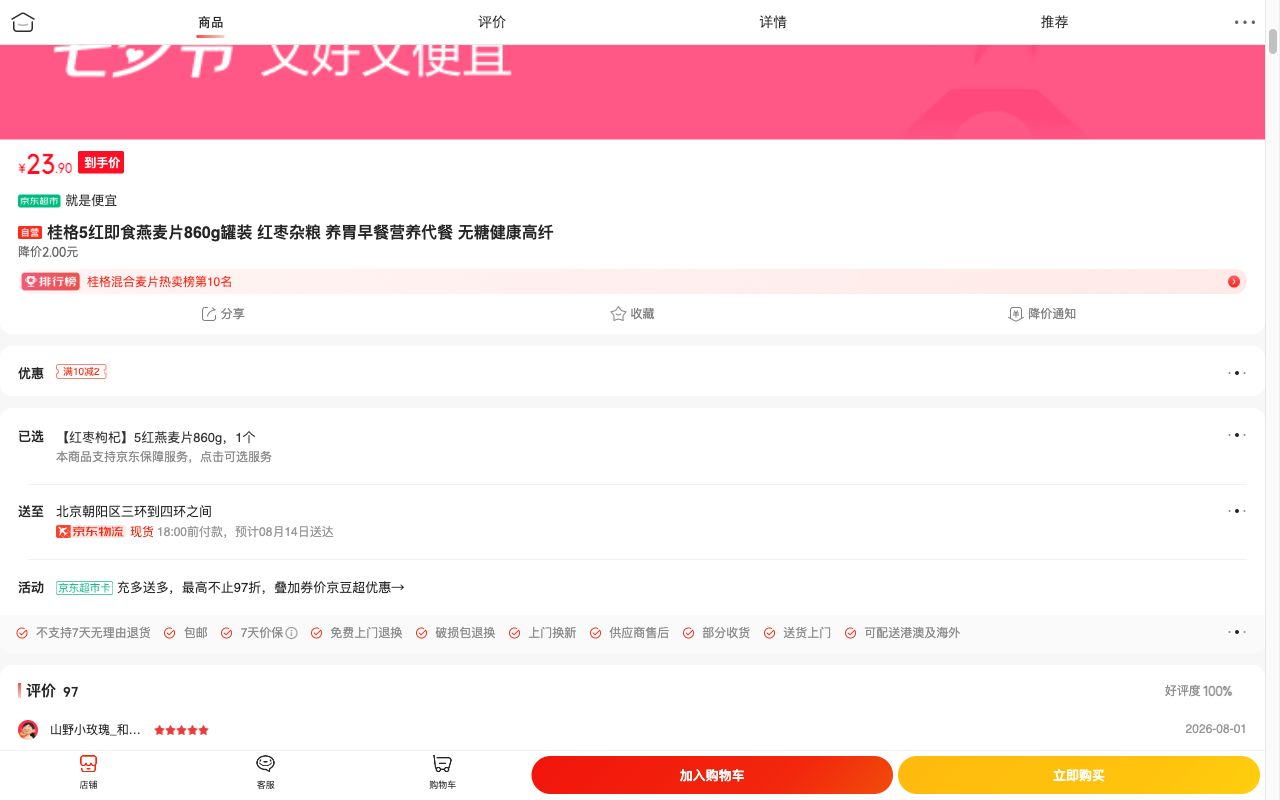
Task: Switch to the 评价 tab
Action: [x=492, y=22]
